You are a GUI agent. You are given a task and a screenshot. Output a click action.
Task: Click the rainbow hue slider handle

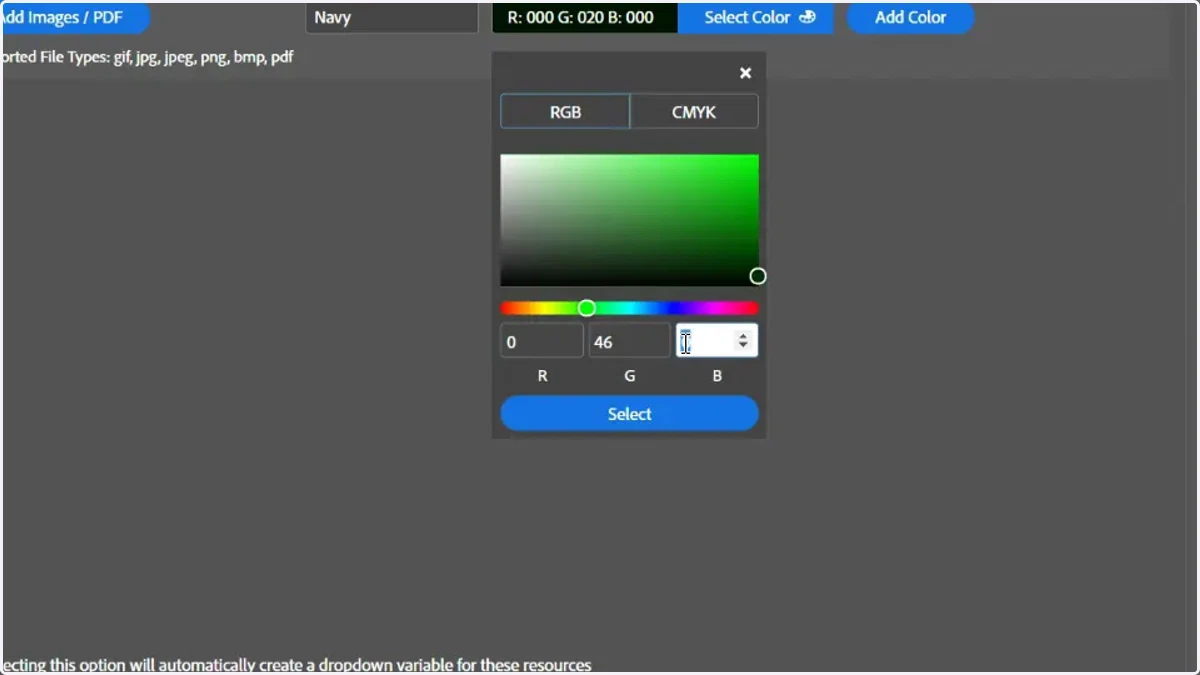(x=587, y=308)
